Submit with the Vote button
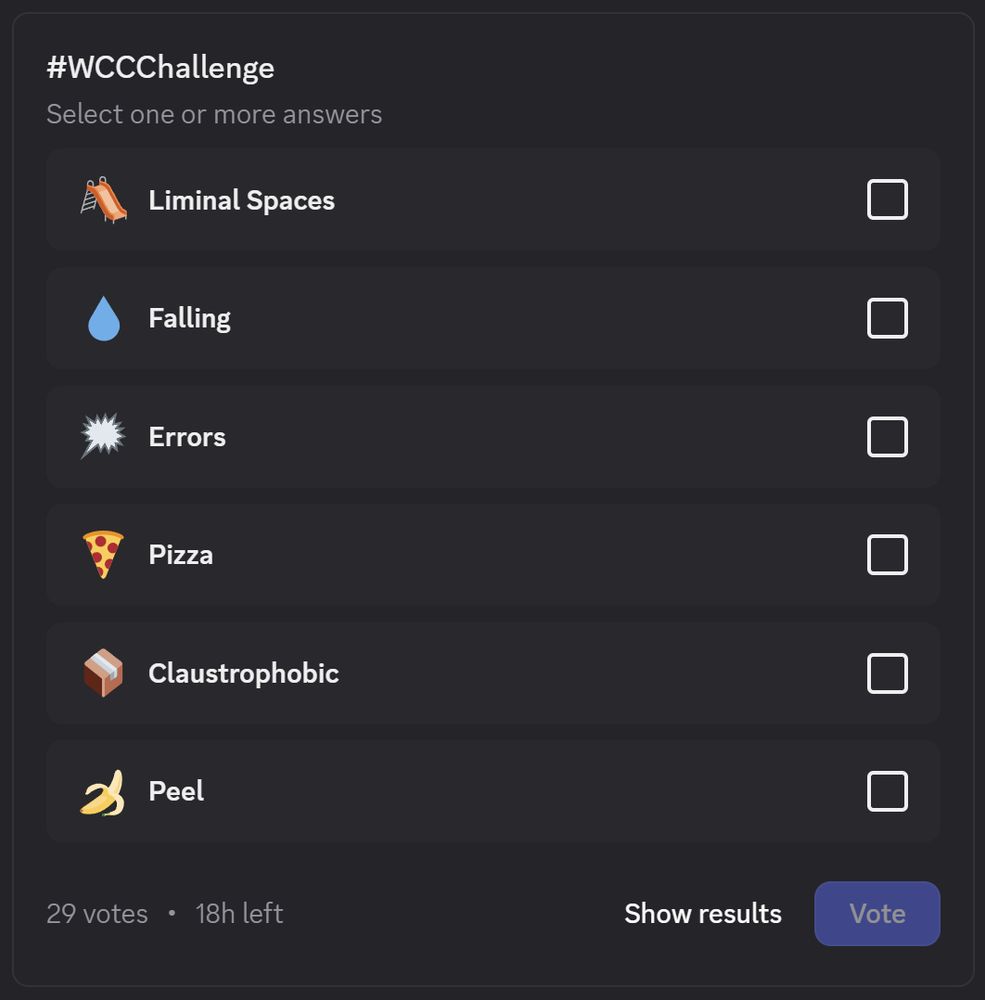Screen dimensions: 985x1000 point(877,914)
